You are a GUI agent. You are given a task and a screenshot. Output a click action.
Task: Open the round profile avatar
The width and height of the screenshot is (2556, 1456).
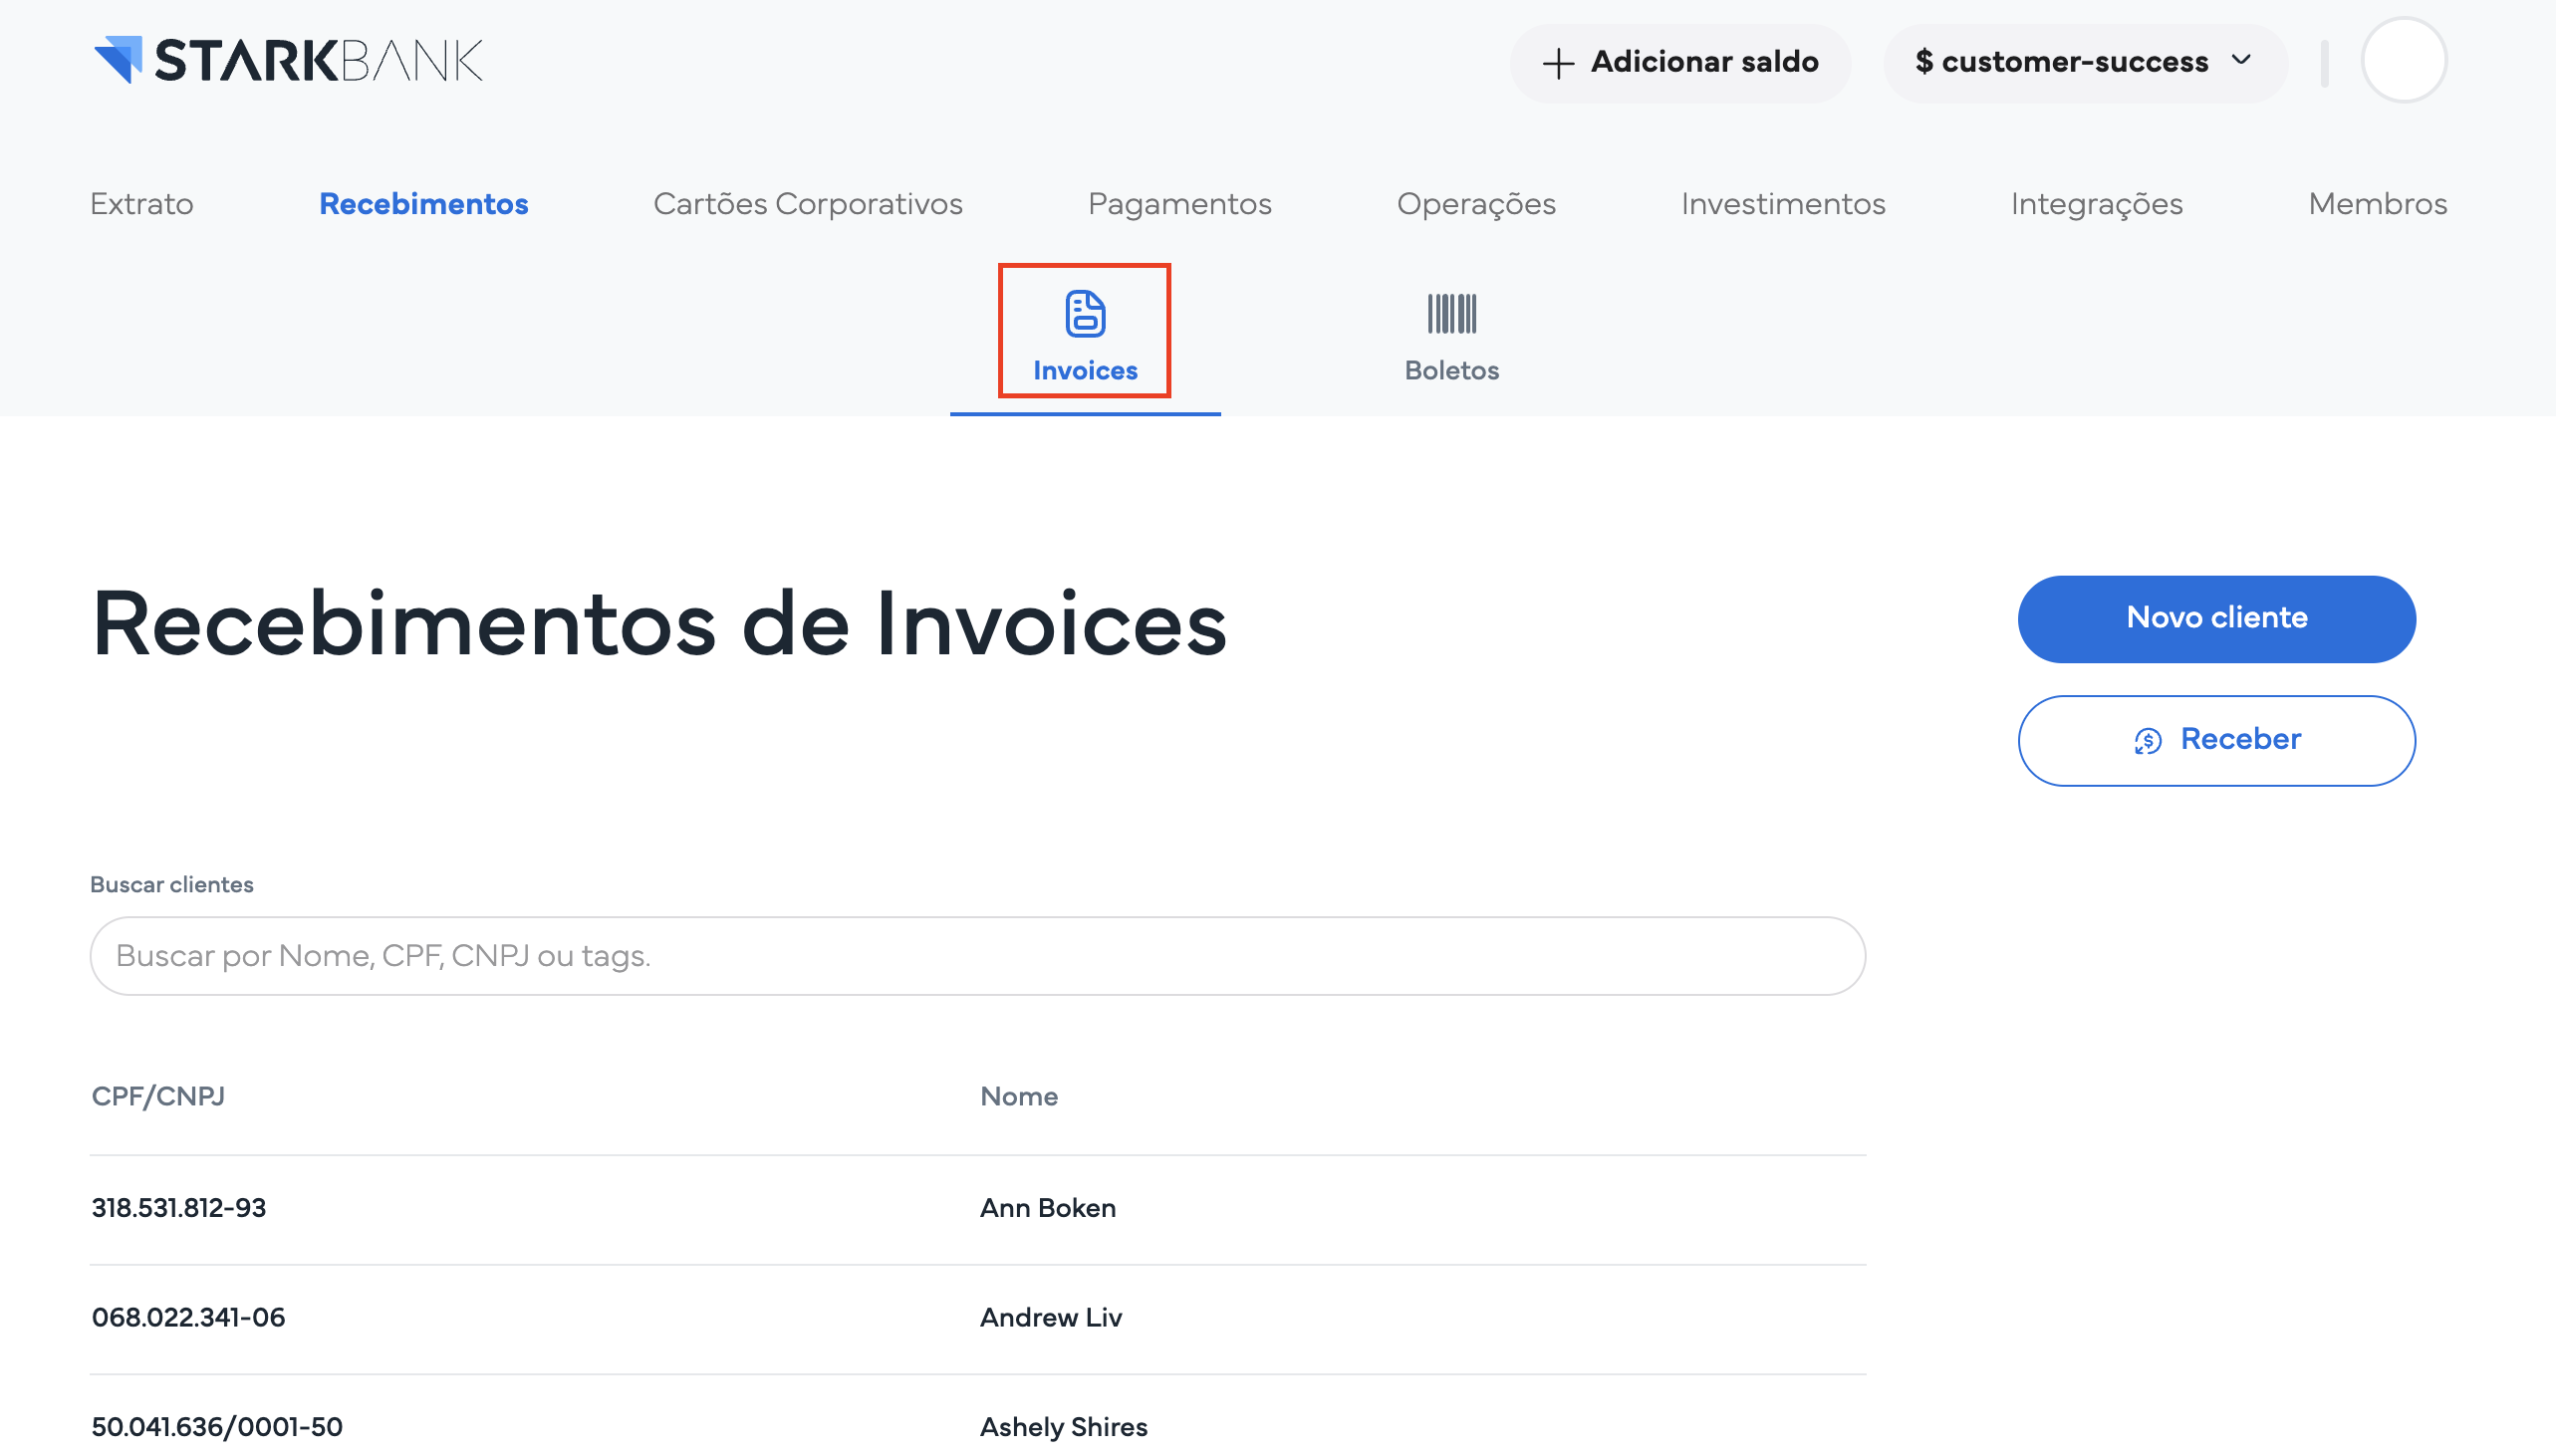(x=2404, y=60)
